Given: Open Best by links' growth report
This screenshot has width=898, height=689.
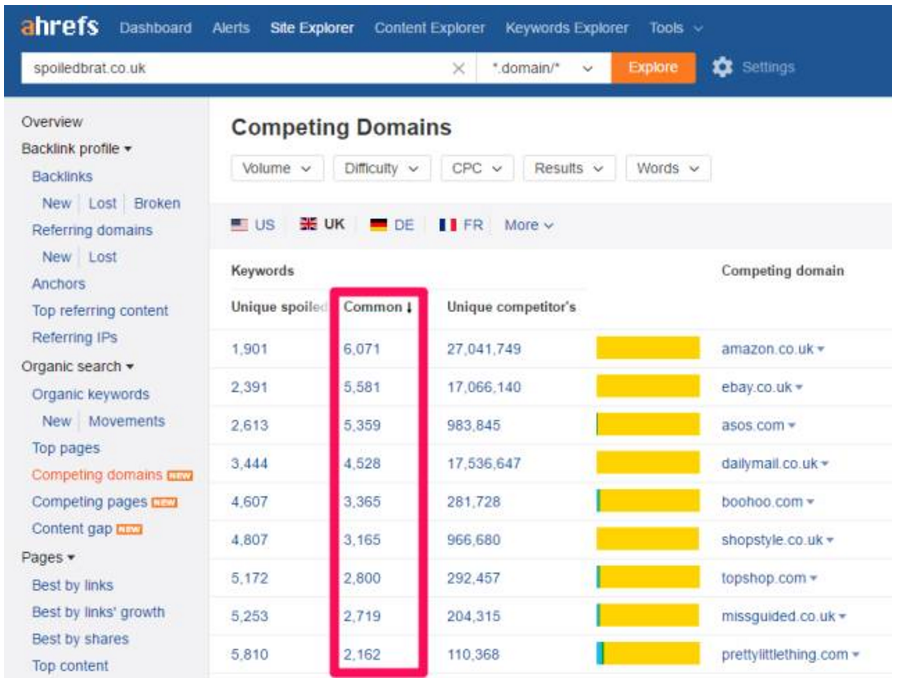Looking at the screenshot, I should click(99, 612).
